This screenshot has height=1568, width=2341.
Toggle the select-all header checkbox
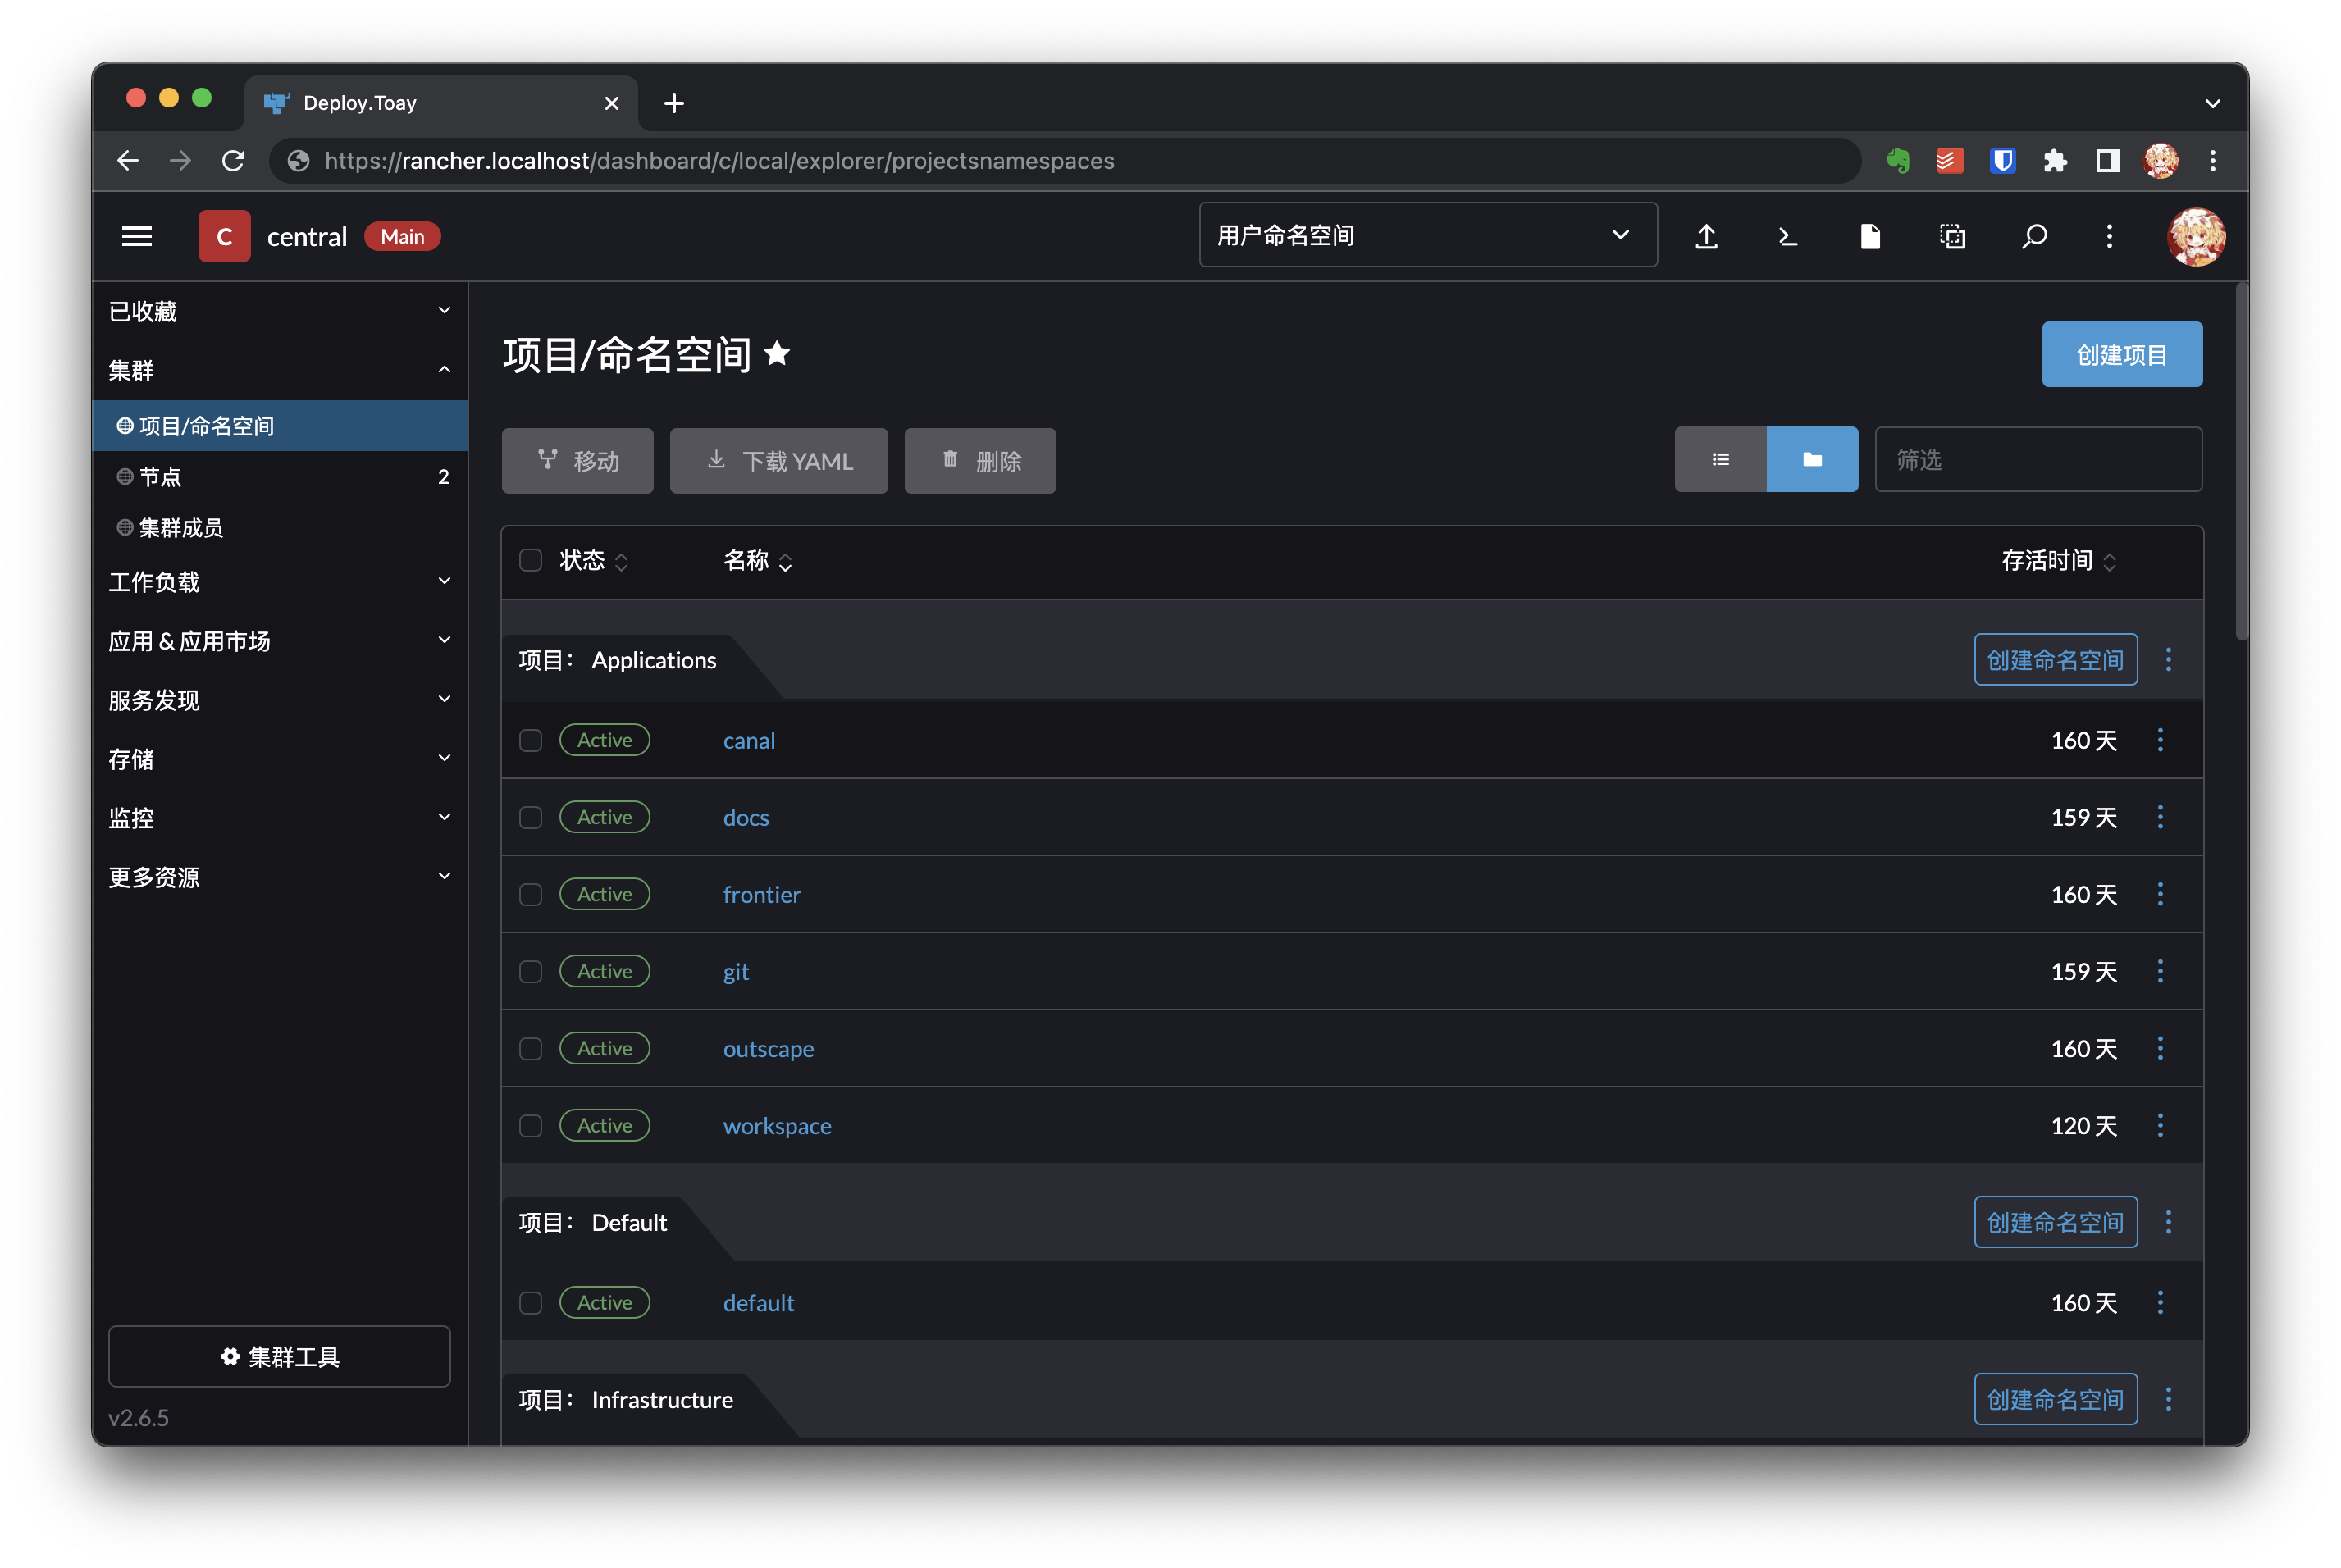click(531, 560)
